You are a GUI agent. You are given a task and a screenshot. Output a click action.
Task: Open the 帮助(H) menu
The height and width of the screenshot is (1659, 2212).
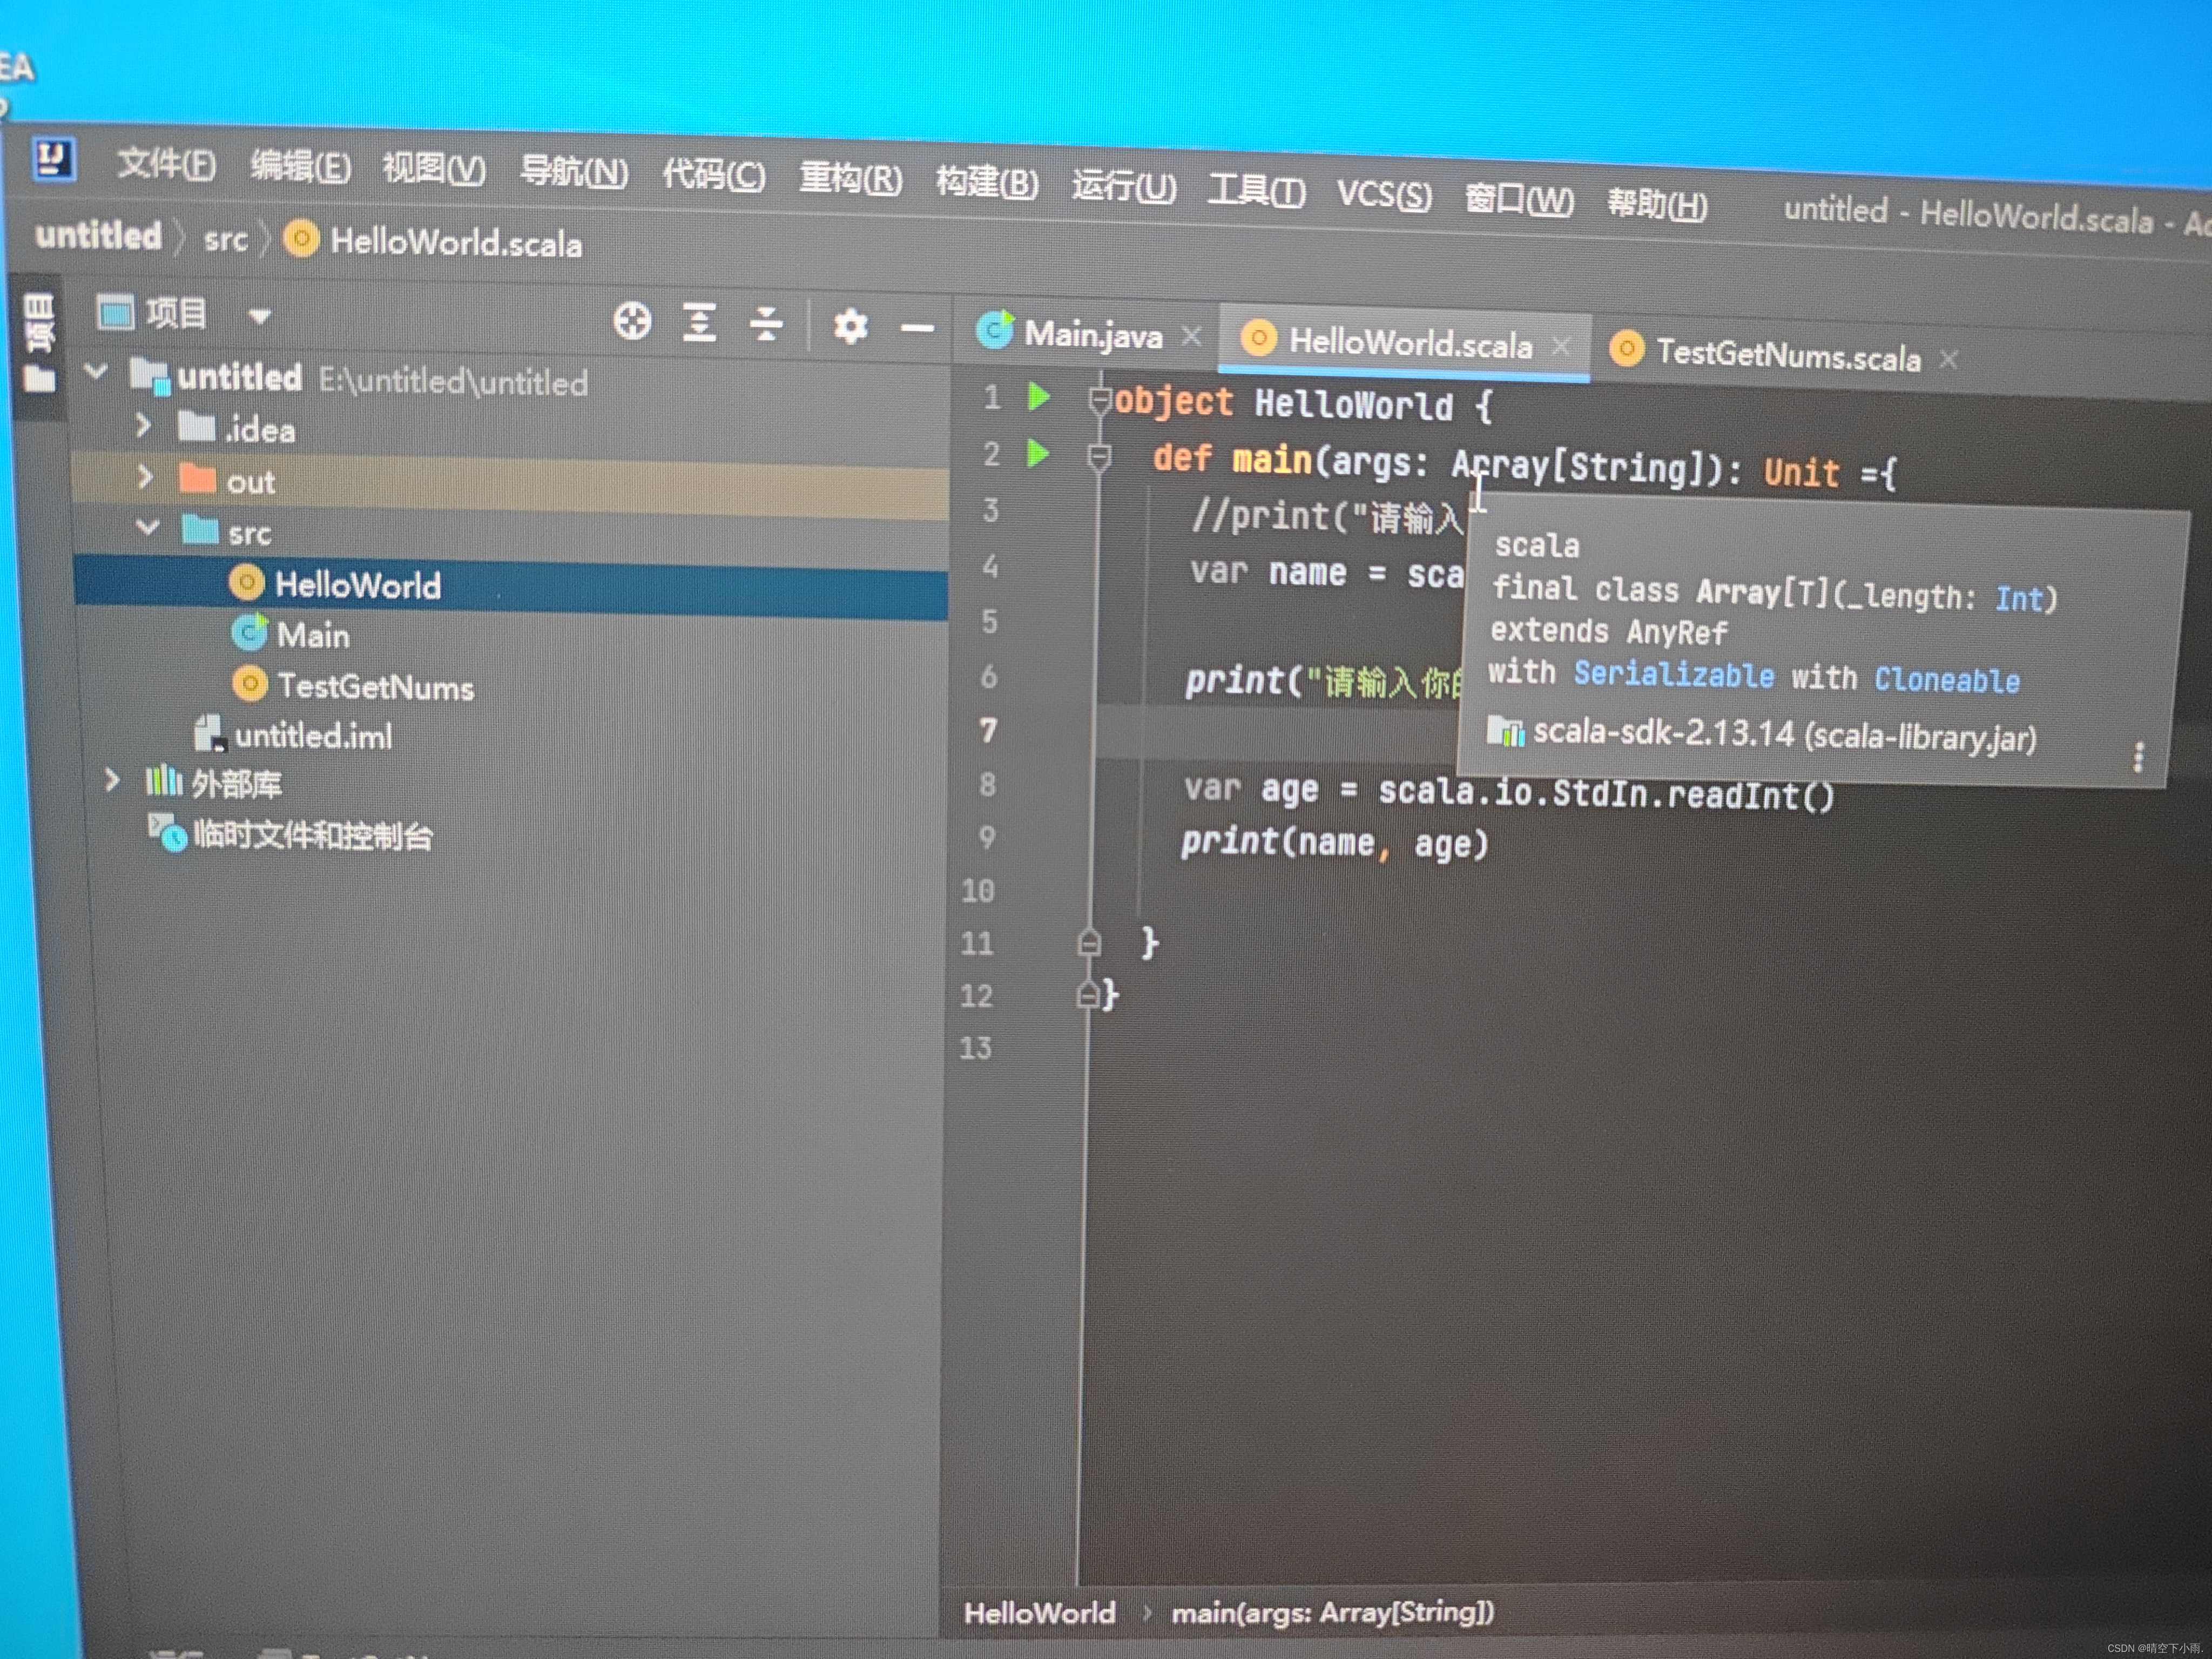click(1657, 204)
